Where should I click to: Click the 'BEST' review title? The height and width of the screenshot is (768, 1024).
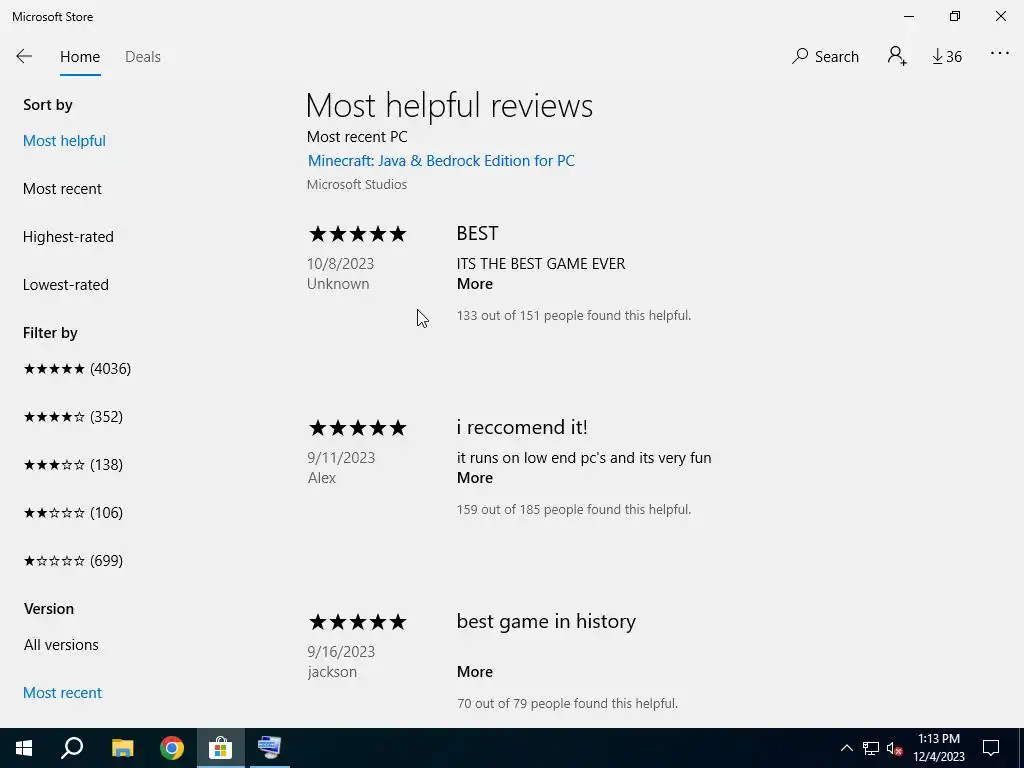477,233
